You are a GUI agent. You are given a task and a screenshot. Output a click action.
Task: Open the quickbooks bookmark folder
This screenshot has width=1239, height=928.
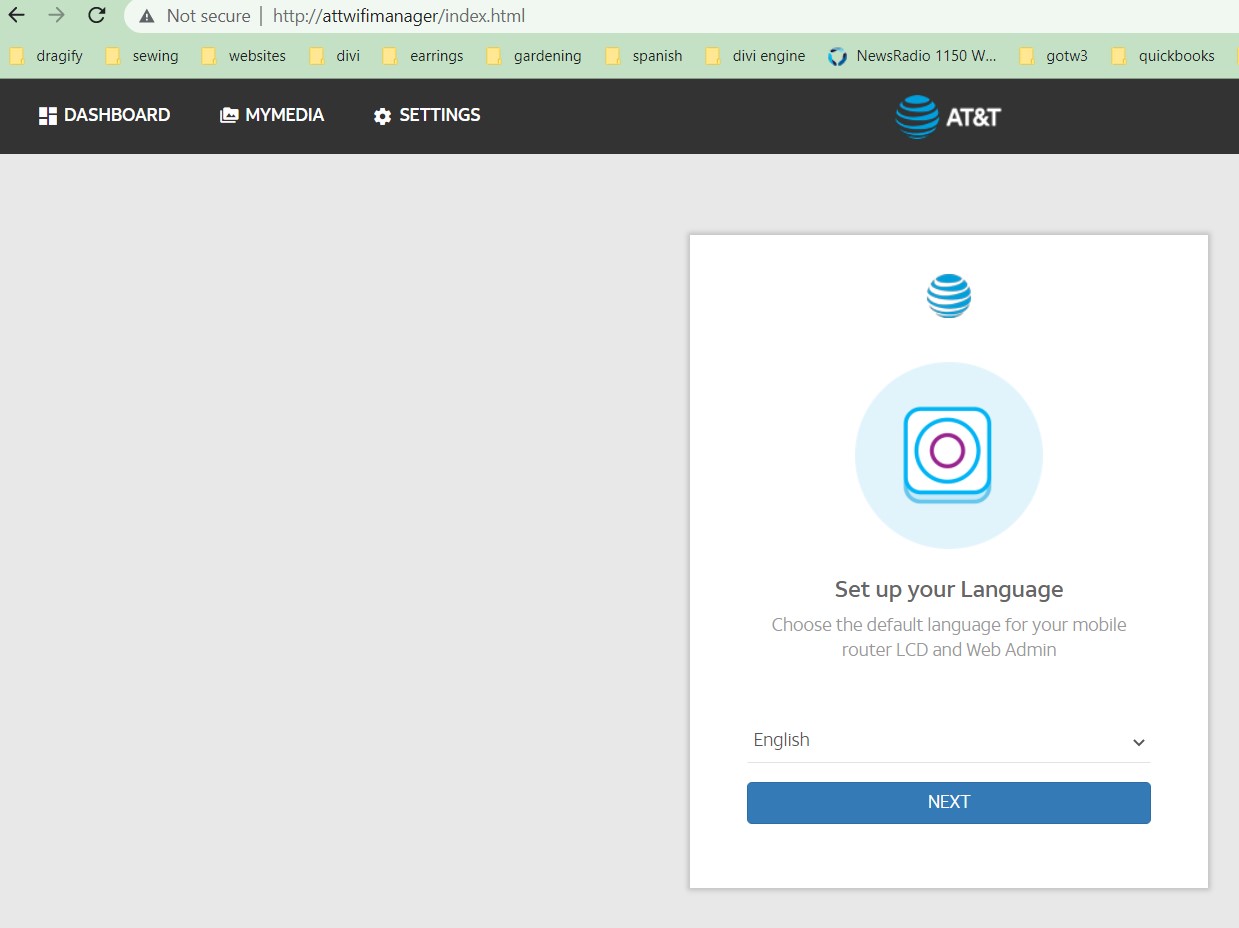click(x=1163, y=56)
